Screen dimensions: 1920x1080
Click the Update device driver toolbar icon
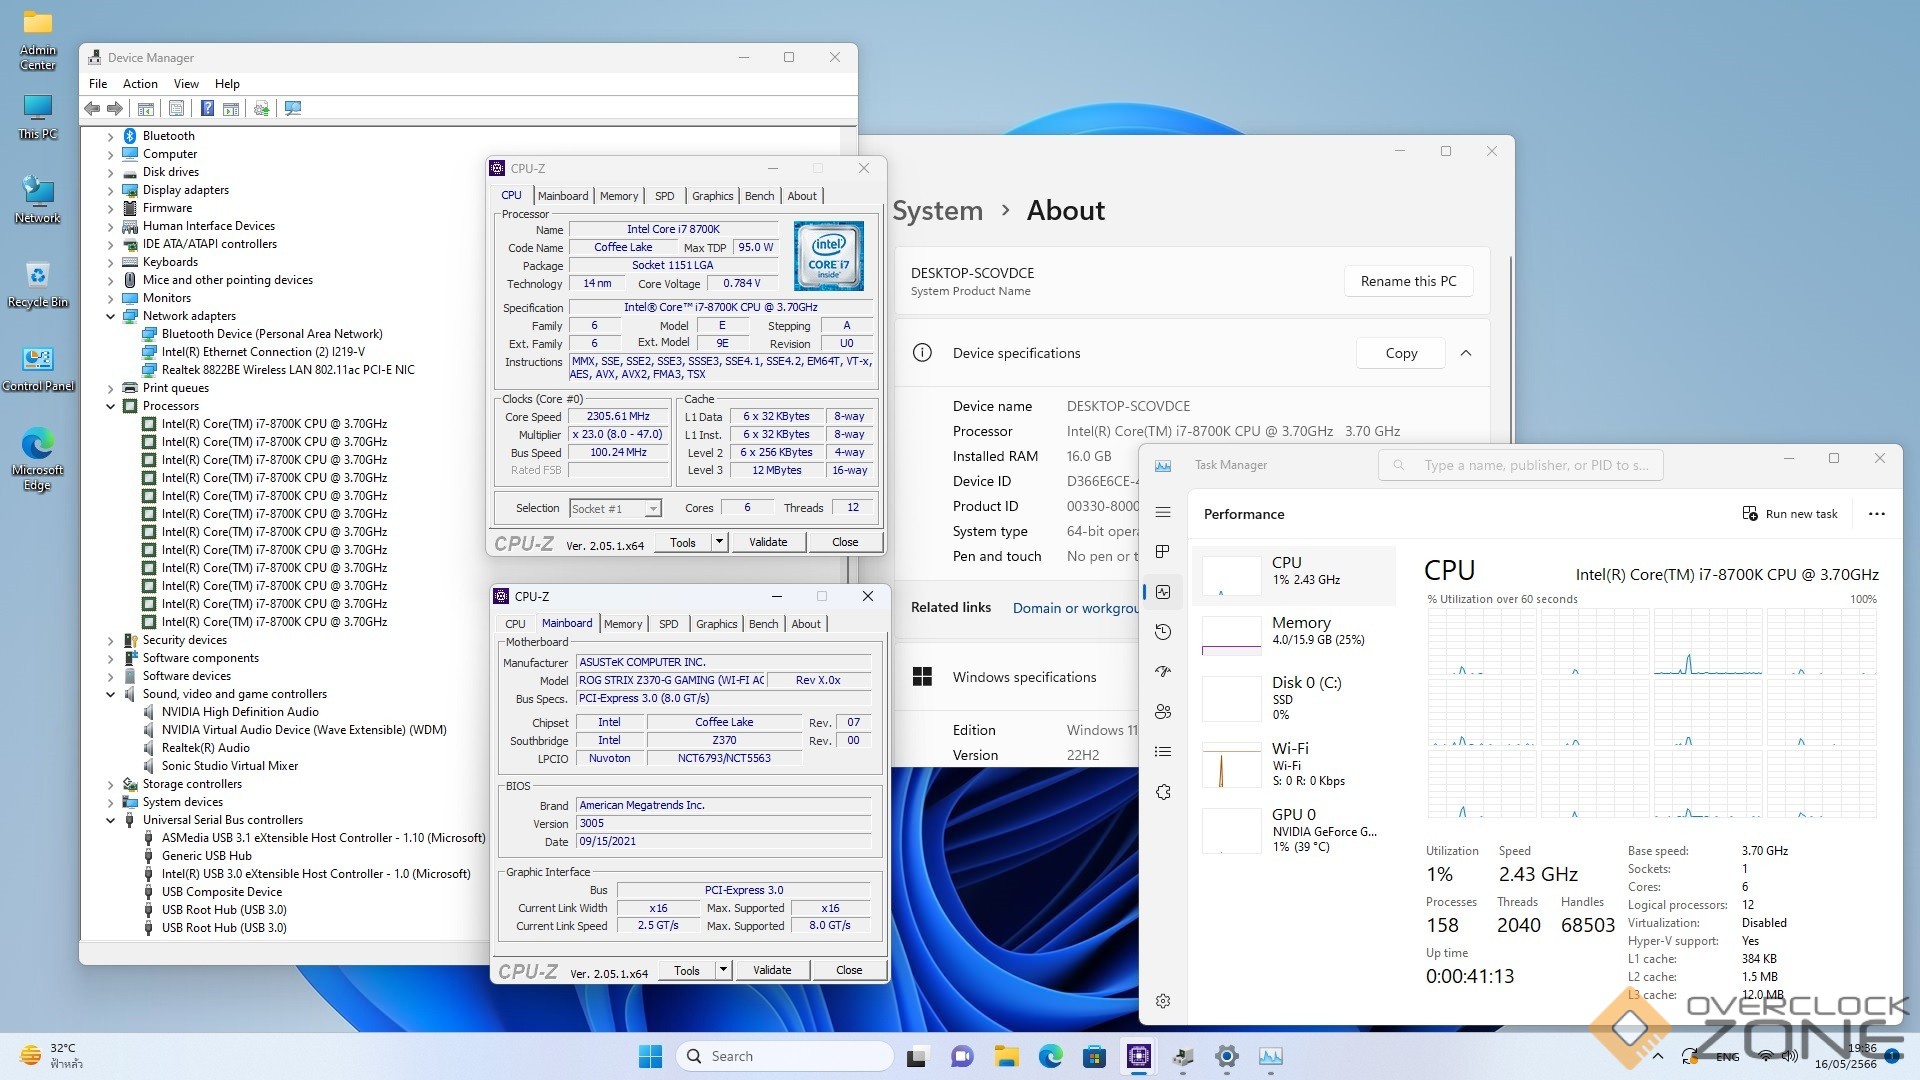[x=261, y=108]
